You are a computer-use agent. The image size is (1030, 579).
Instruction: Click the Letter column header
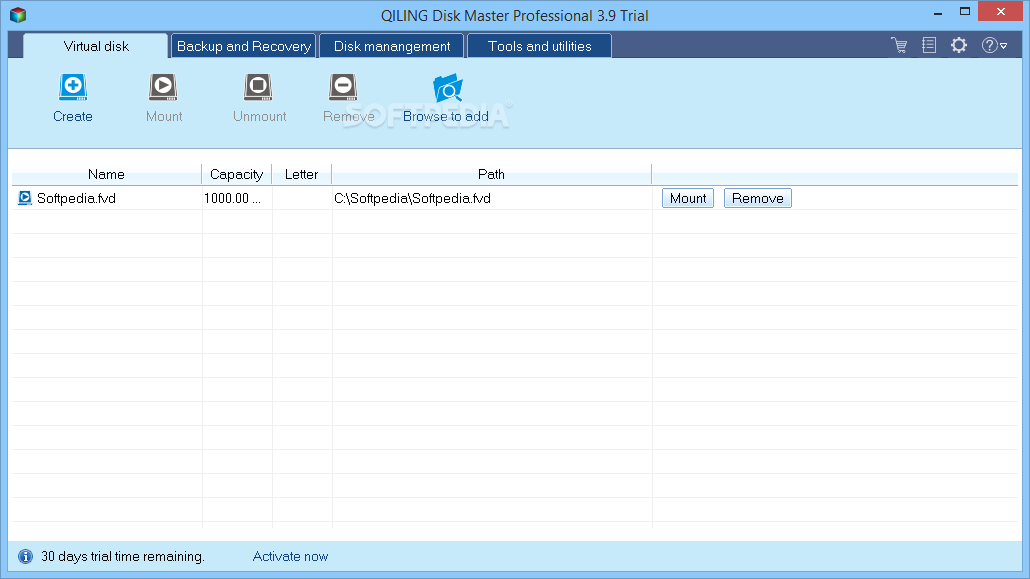(x=302, y=174)
